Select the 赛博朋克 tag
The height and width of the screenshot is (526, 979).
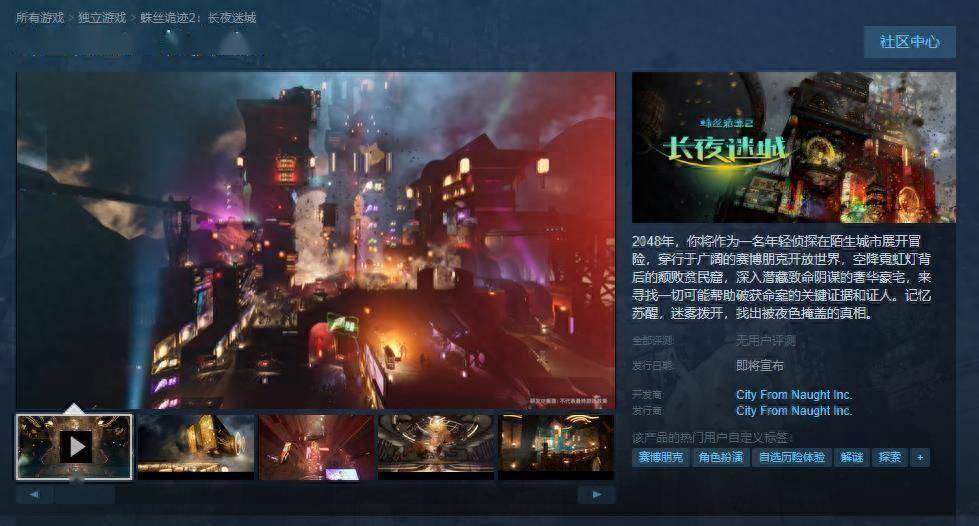(660, 457)
